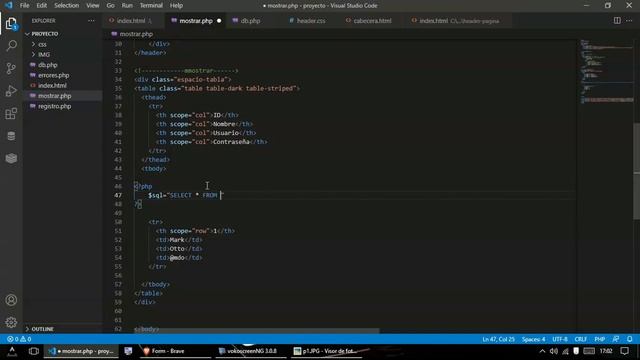Open the Go menu
This screenshot has height=360, width=640.
point(110,5)
